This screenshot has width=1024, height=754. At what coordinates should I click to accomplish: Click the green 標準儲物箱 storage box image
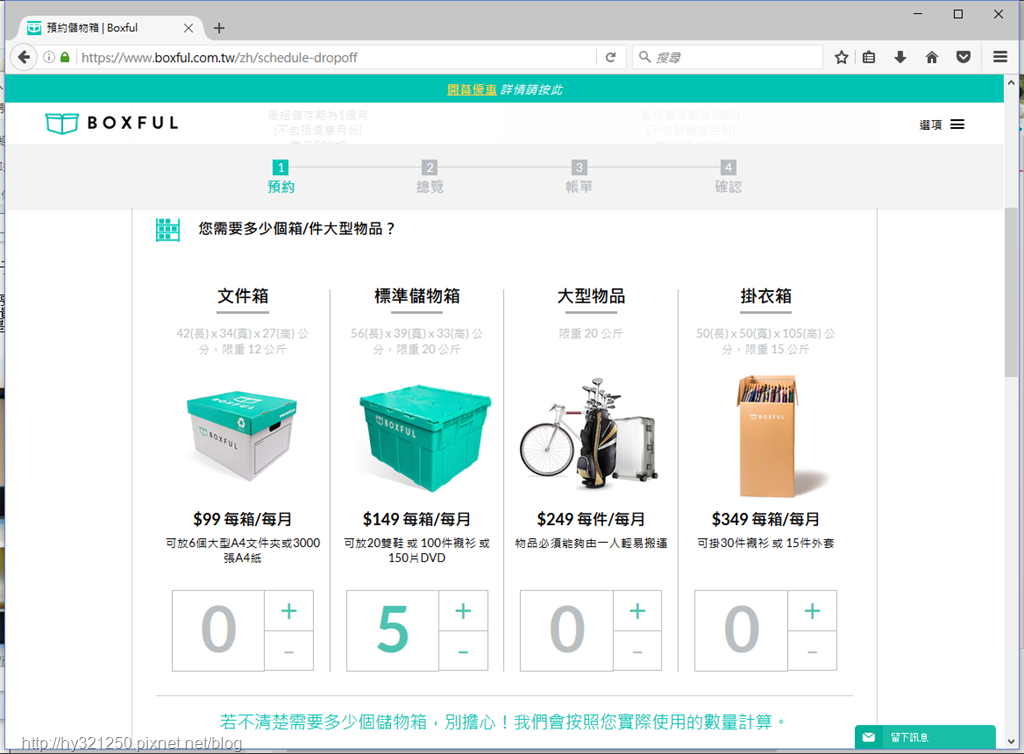(x=425, y=437)
